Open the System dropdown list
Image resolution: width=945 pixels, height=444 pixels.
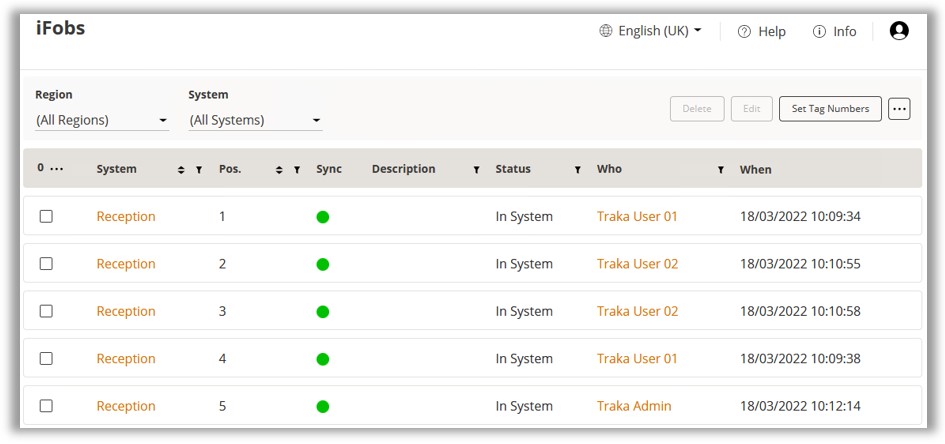[x=255, y=120]
